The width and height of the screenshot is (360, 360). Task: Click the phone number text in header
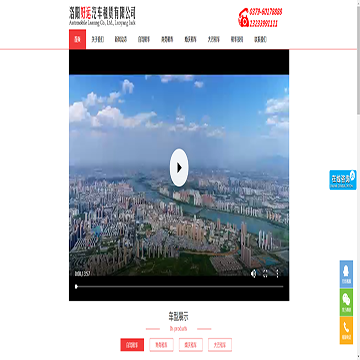[x=266, y=18]
